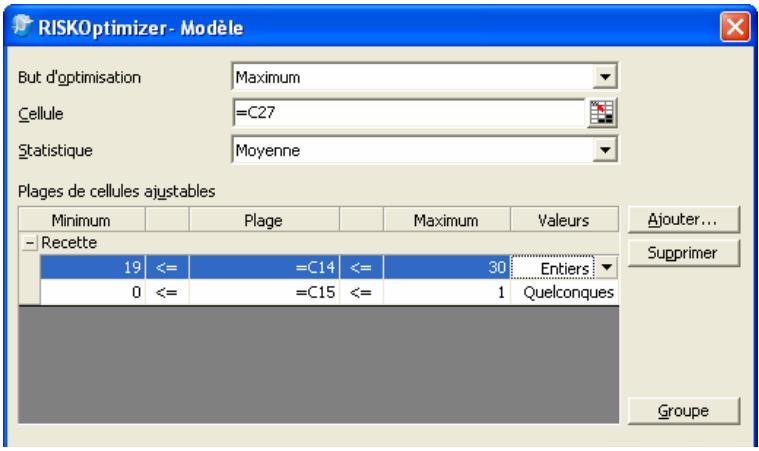Click the But d'optimisation label

[79, 77]
